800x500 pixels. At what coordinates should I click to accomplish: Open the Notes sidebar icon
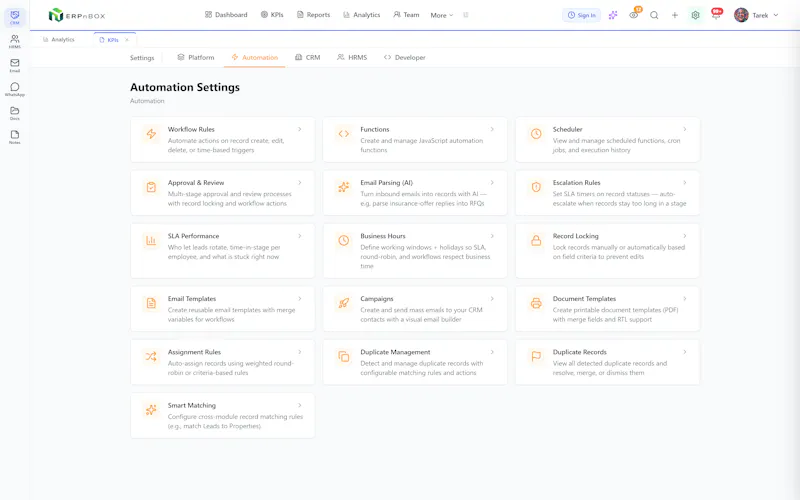pos(15,137)
